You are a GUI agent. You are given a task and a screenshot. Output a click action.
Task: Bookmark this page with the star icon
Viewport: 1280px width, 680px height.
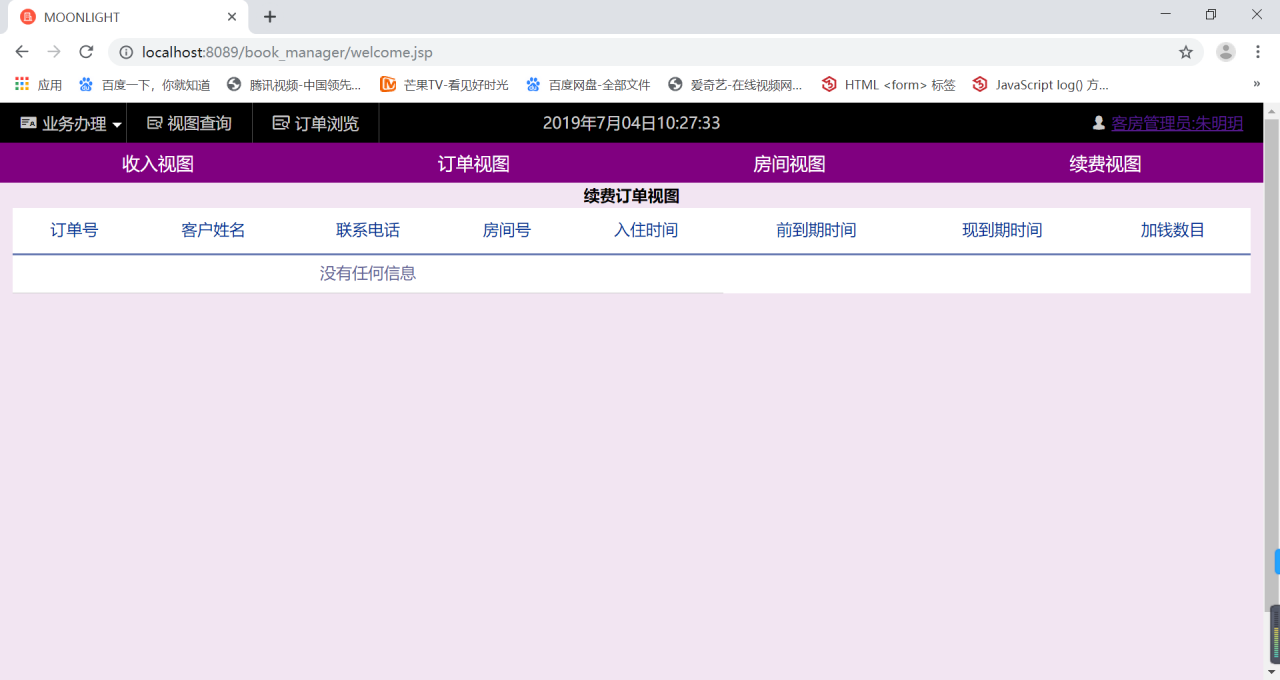[1186, 52]
